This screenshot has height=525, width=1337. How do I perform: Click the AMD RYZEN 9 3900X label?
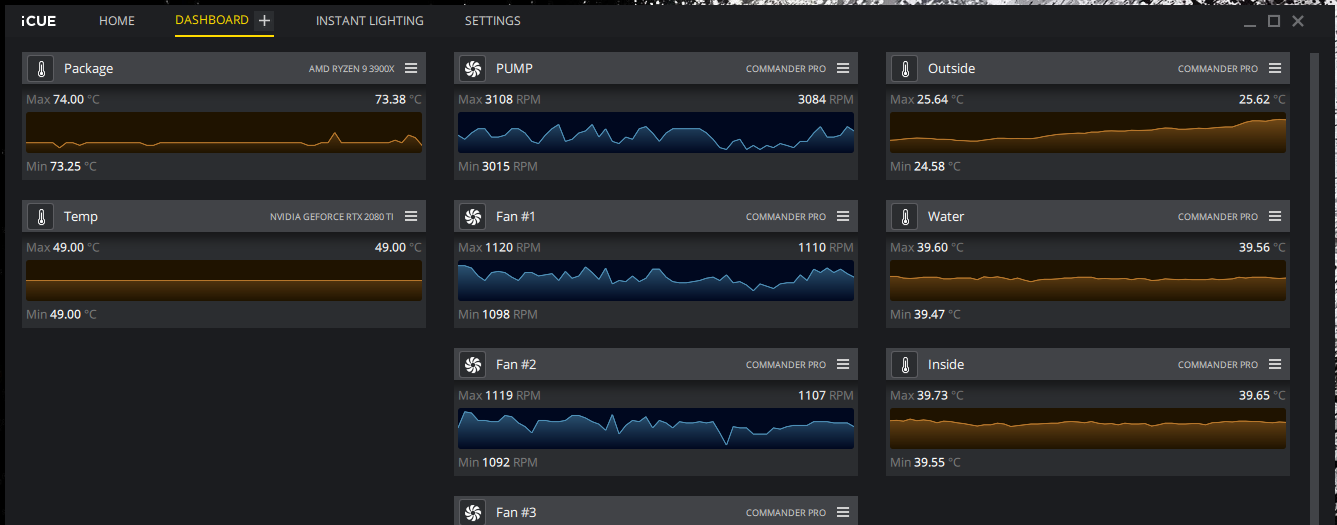pyautogui.click(x=352, y=69)
